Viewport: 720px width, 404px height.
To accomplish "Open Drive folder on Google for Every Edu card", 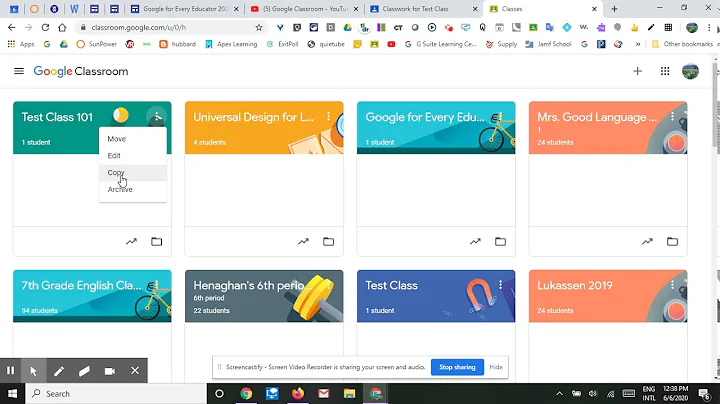I will pyautogui.click(x=501, y=241).
